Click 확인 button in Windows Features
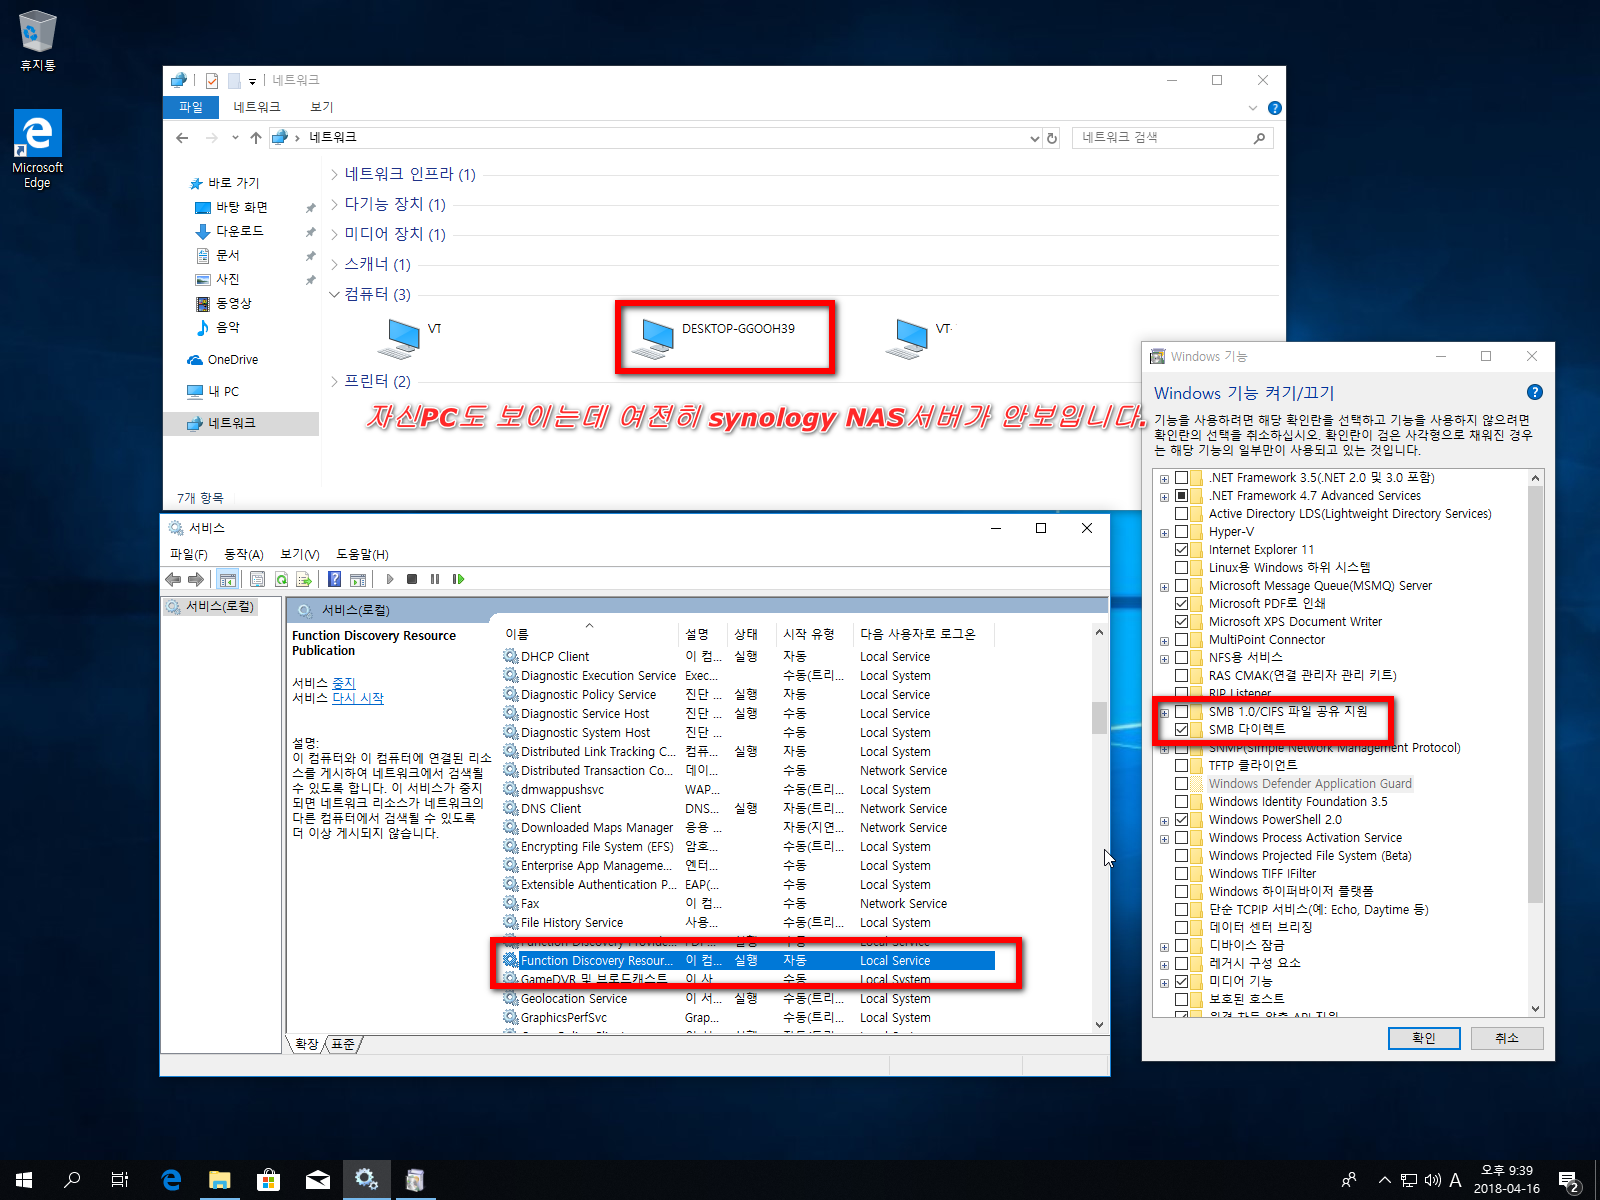This screenshot has width=1600, height=1200. pyautogui.click(x=1424, y=1038)
